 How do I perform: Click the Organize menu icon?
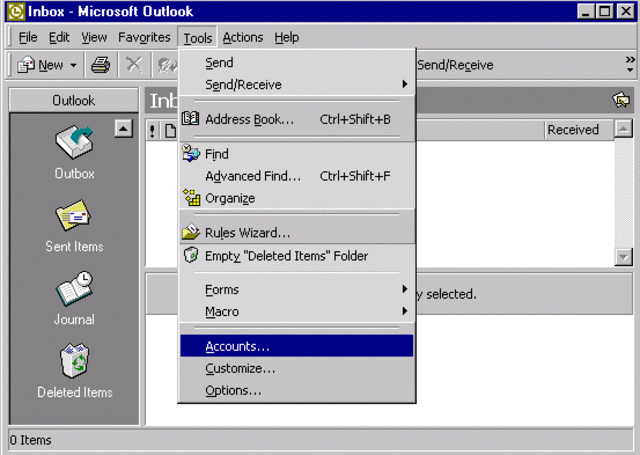[x=191, y=198]
